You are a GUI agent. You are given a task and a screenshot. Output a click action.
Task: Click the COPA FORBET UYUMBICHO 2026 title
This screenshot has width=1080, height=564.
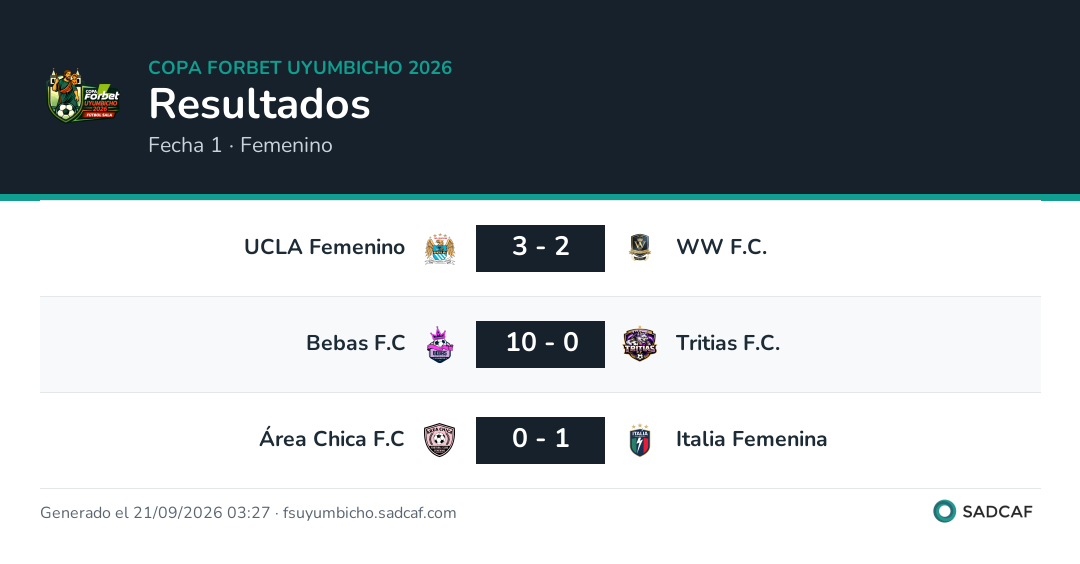[x=300, y=67]
